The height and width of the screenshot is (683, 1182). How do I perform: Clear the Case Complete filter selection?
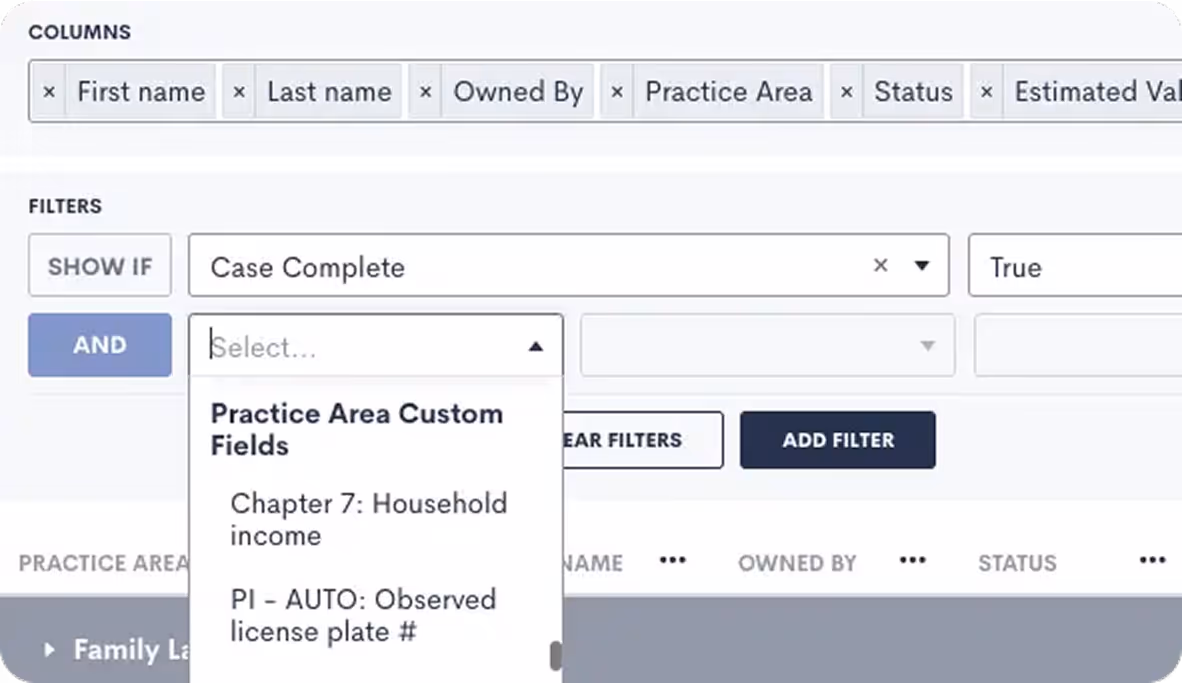pos(880,265)
